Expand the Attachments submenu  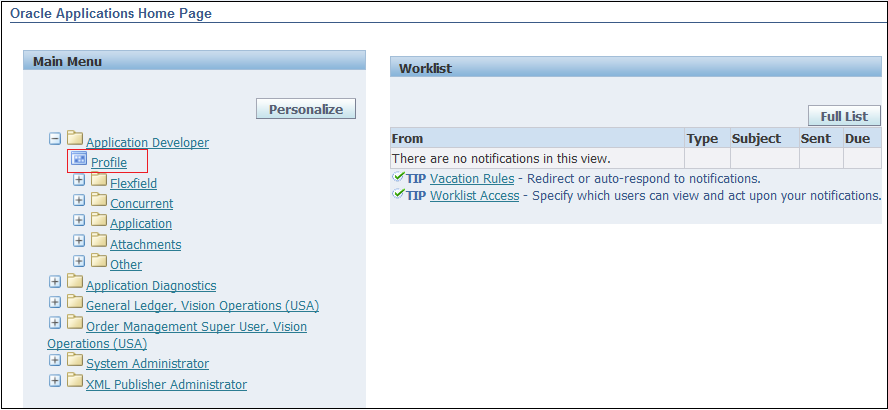[x=79, y=240]
